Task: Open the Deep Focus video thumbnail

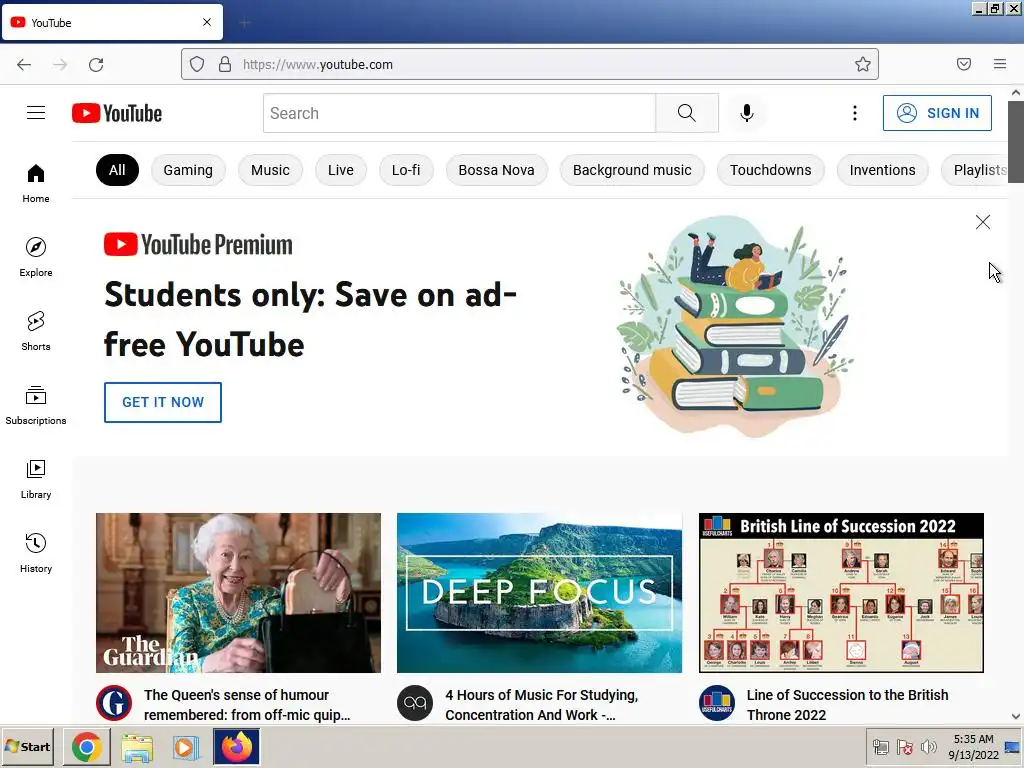Action: pos(539,593)
